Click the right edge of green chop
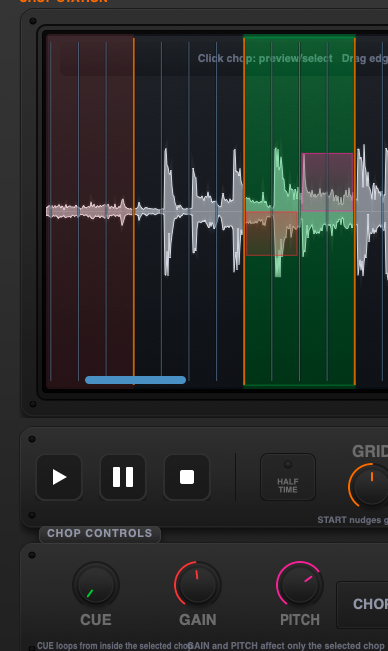This screenshot has width=388, height=651. [355, 211]
